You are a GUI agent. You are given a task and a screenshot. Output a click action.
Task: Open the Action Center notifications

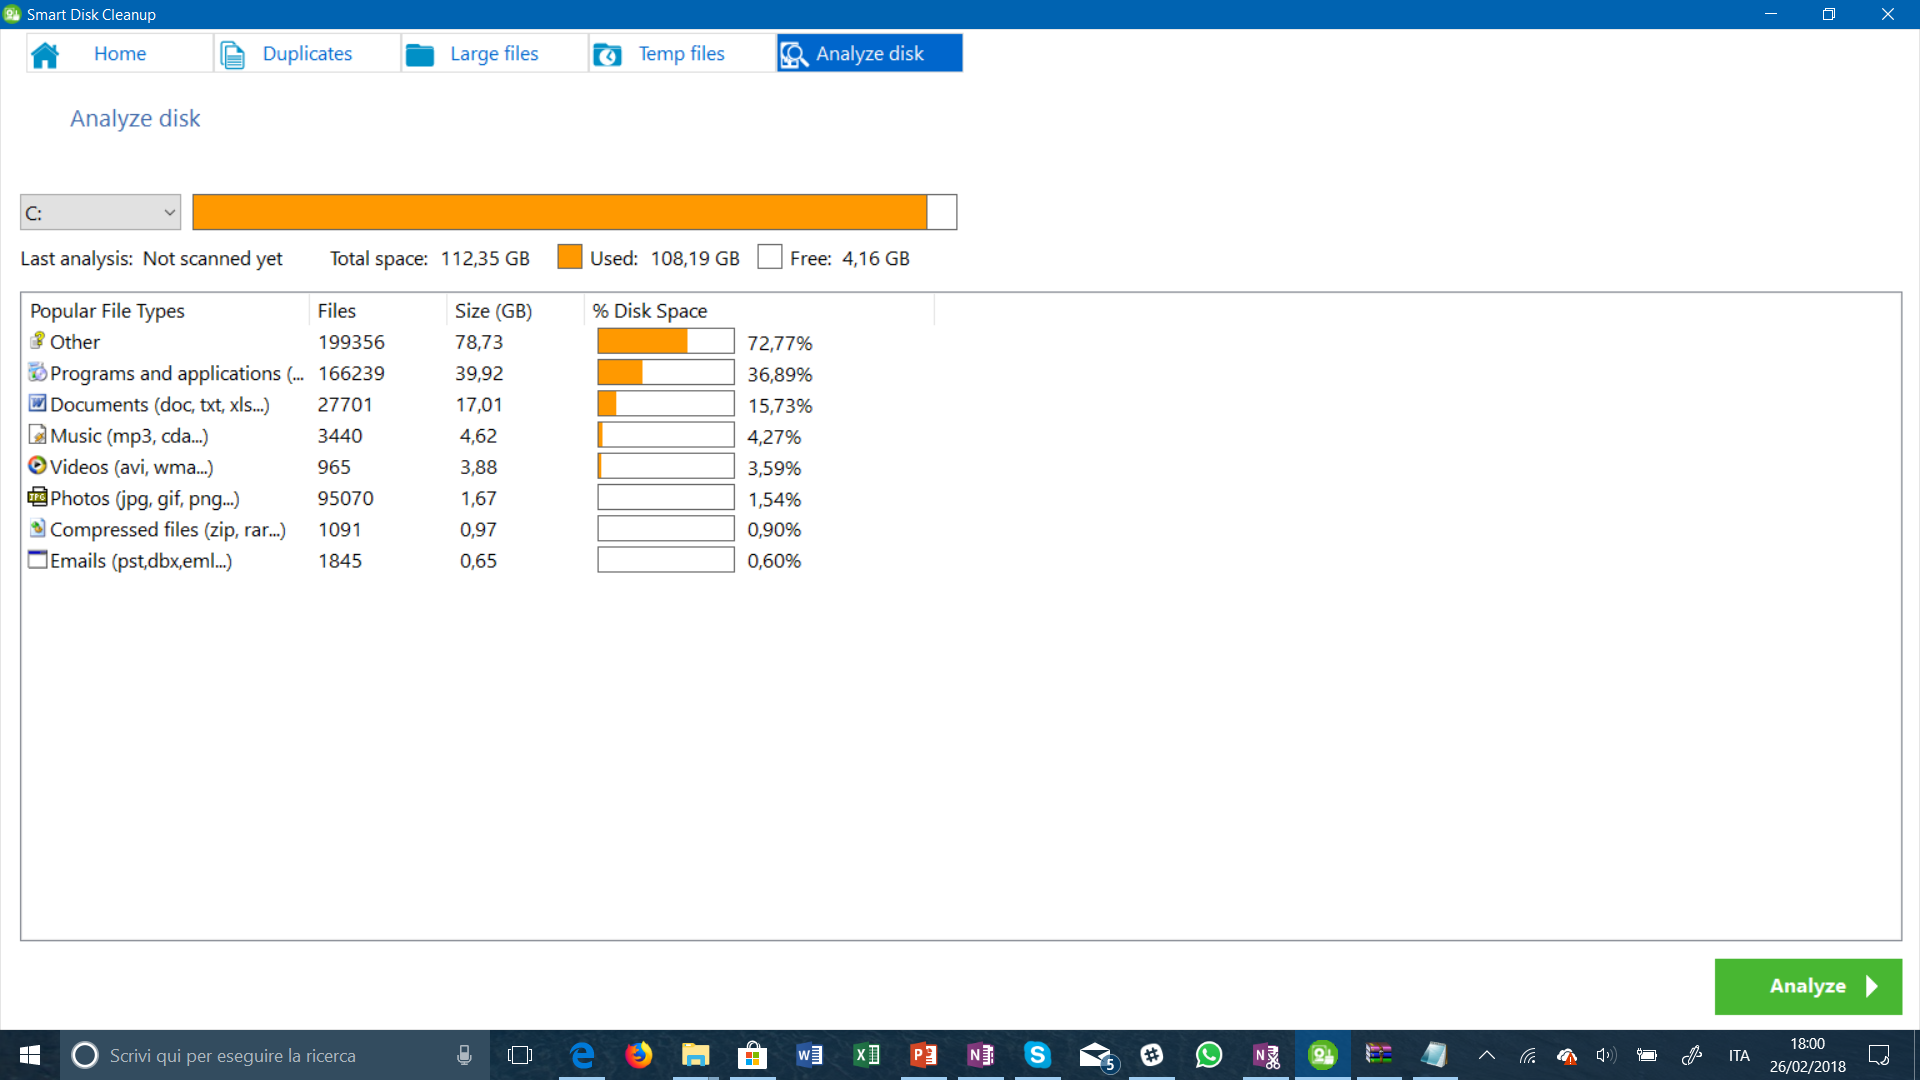coord(1879,1055)
